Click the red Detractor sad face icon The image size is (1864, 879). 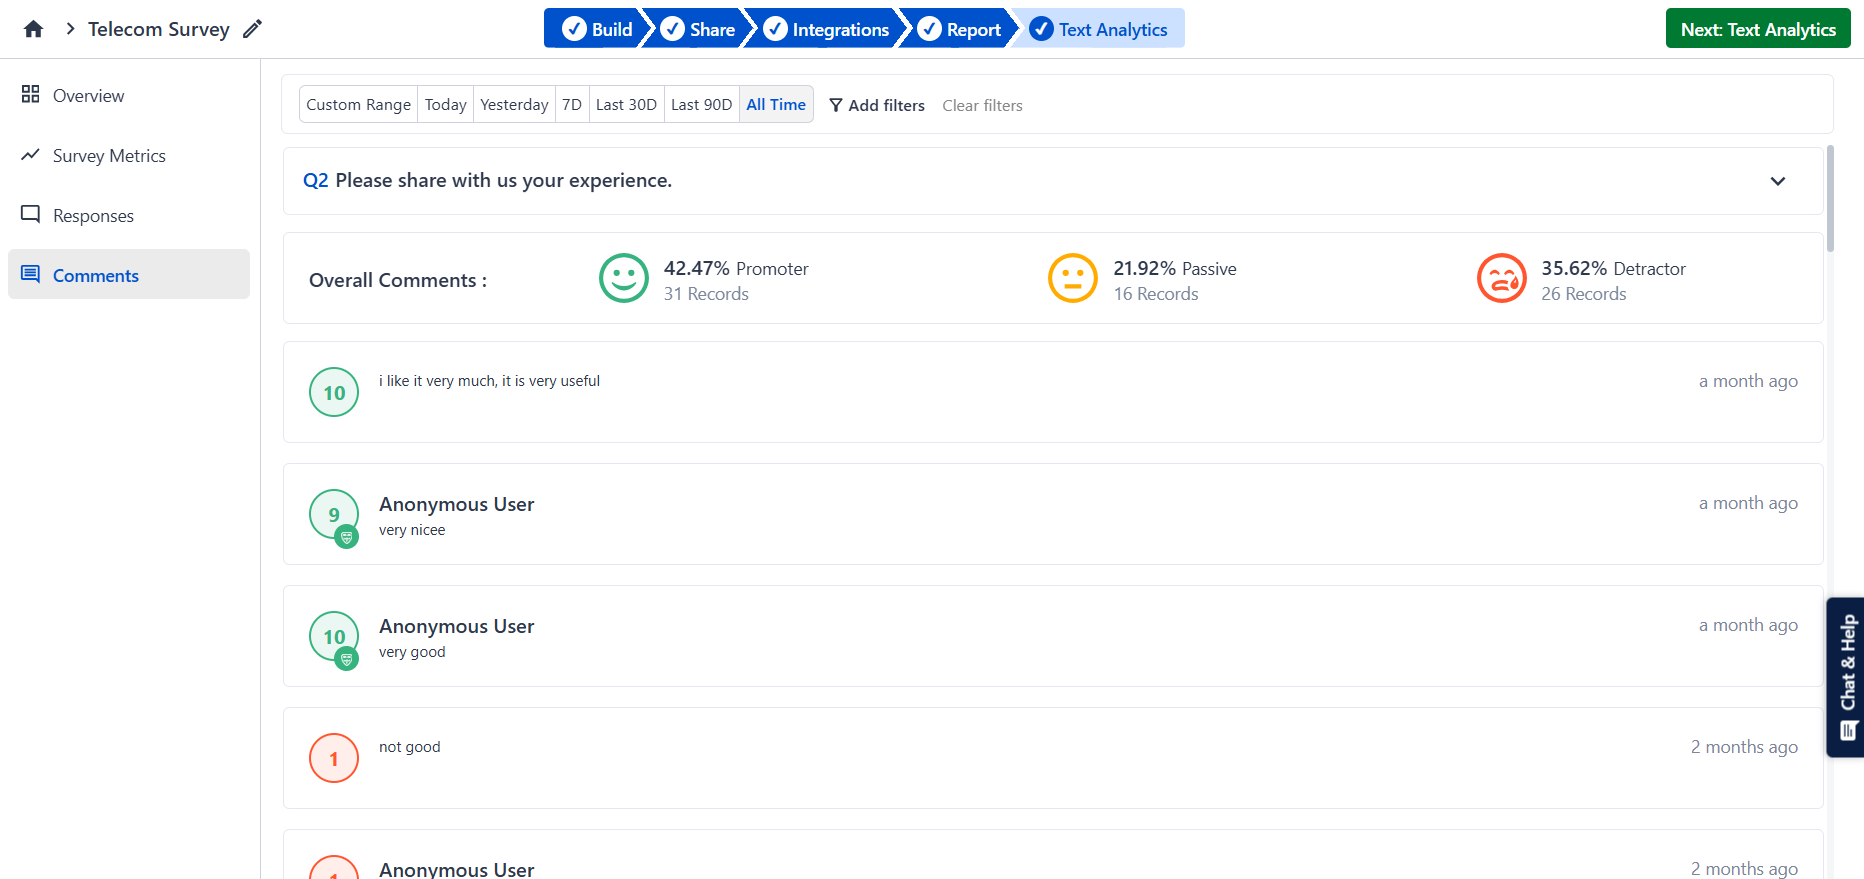(1501, 278)
